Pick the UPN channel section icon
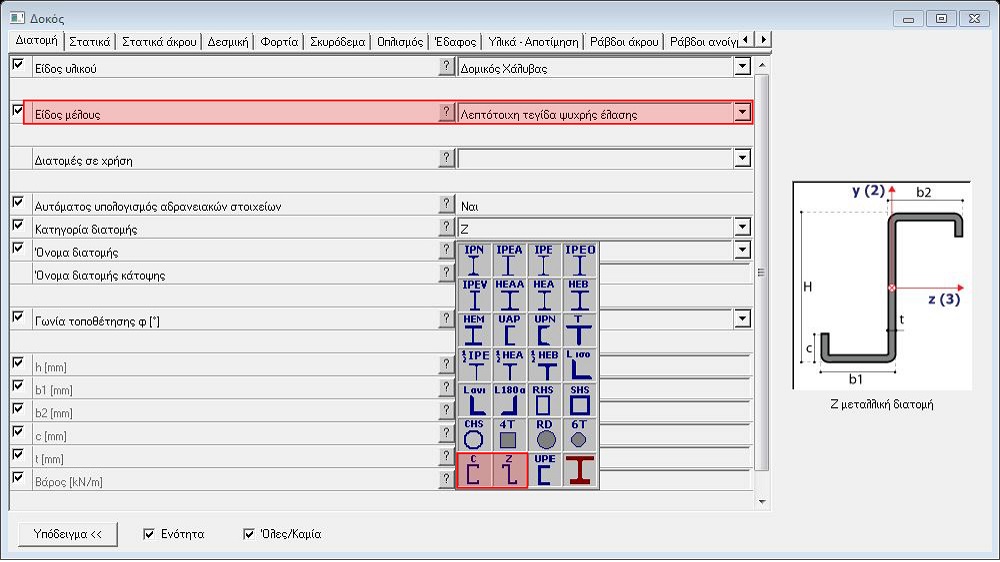This screenshot has width=1000, height=562. click(545, 330)
